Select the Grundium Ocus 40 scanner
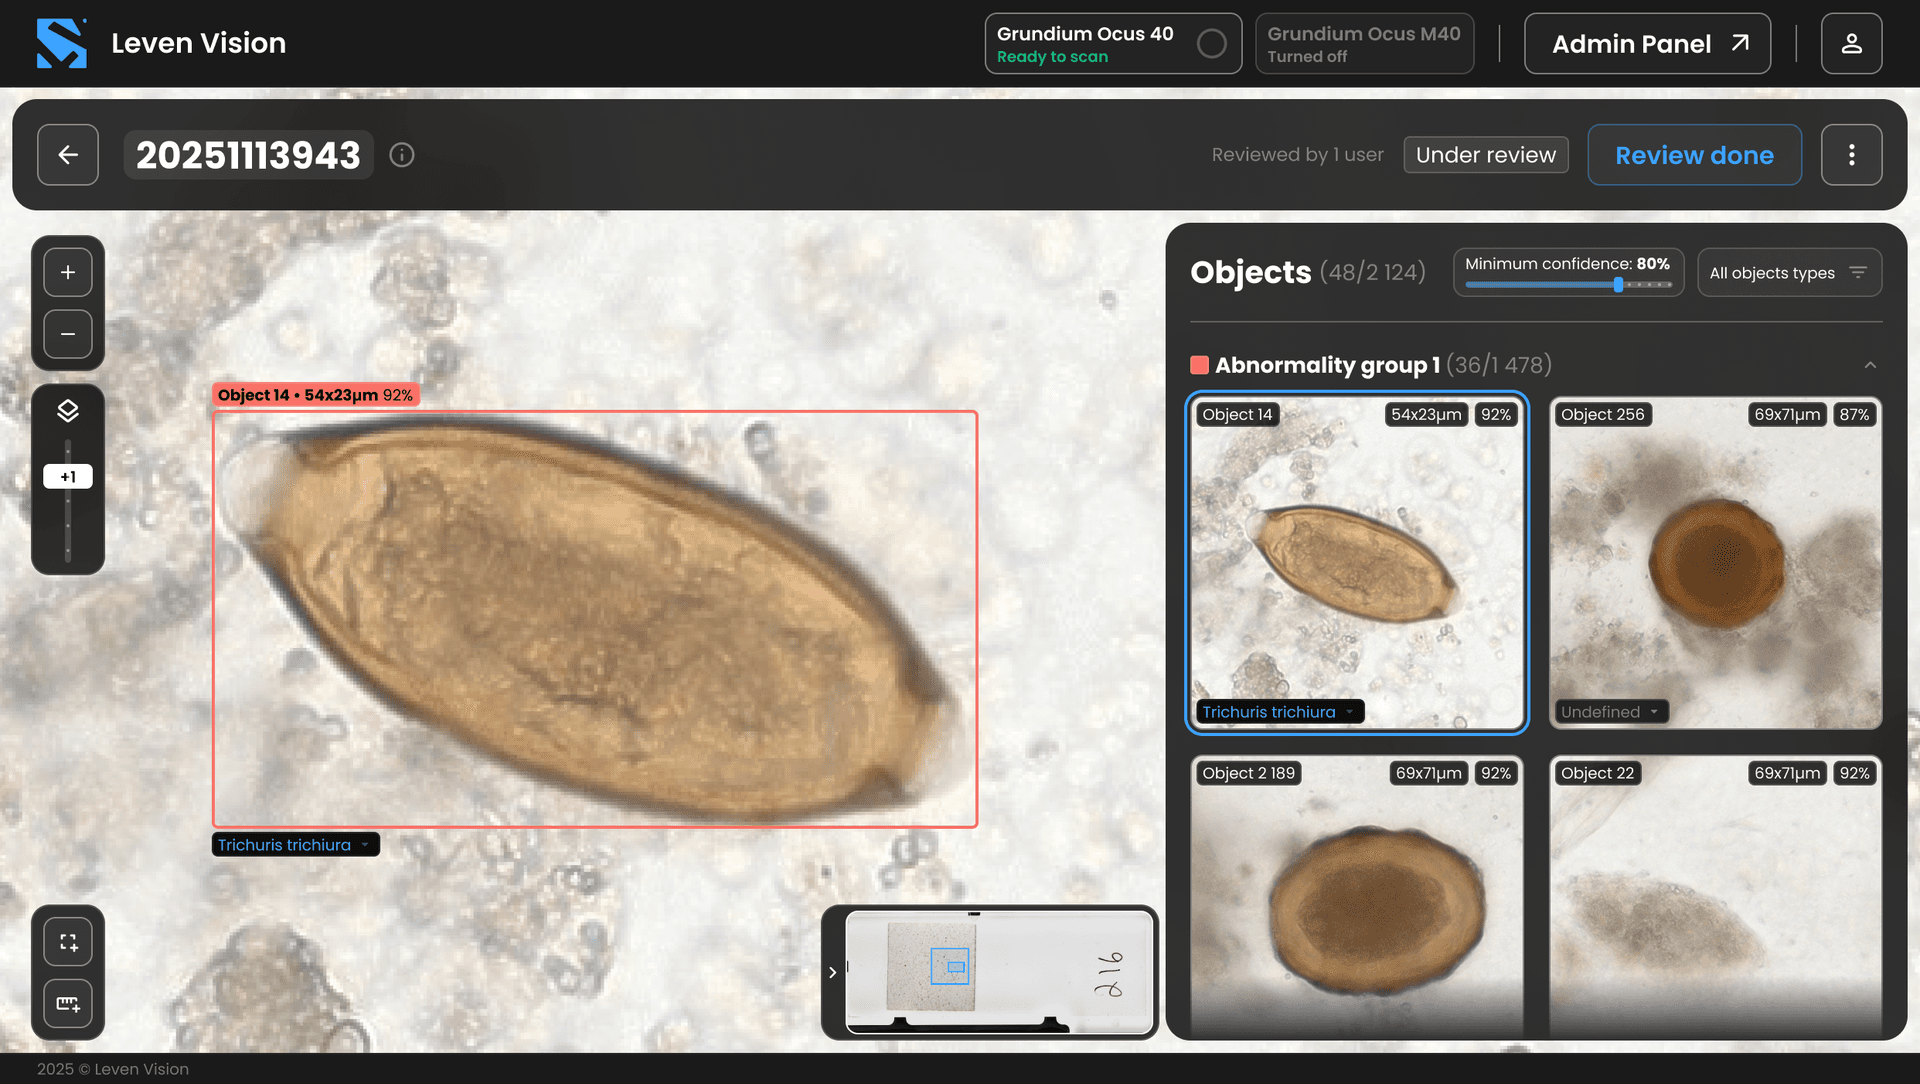Viewport: 1920px width, 1084px height. pyautogui.click(x=1112, y=44)
